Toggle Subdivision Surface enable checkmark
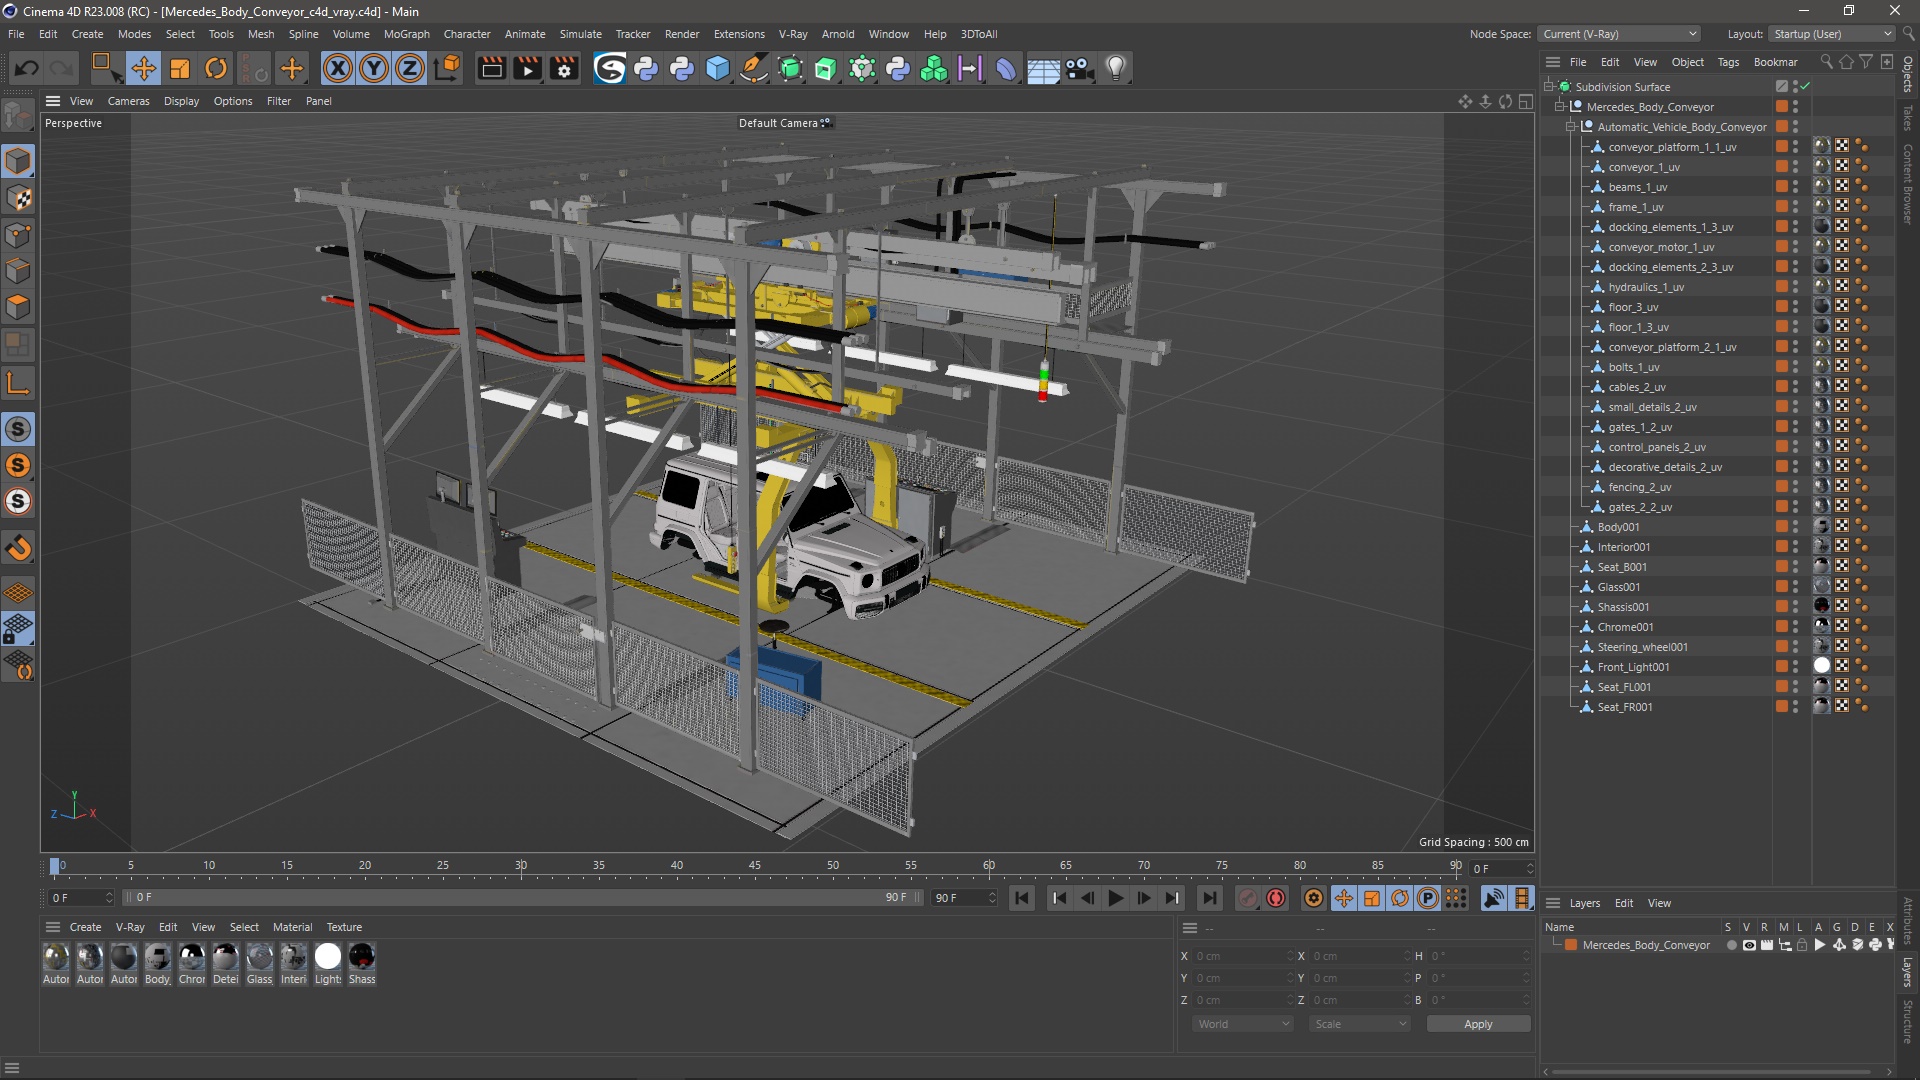 pos(1806,87)
